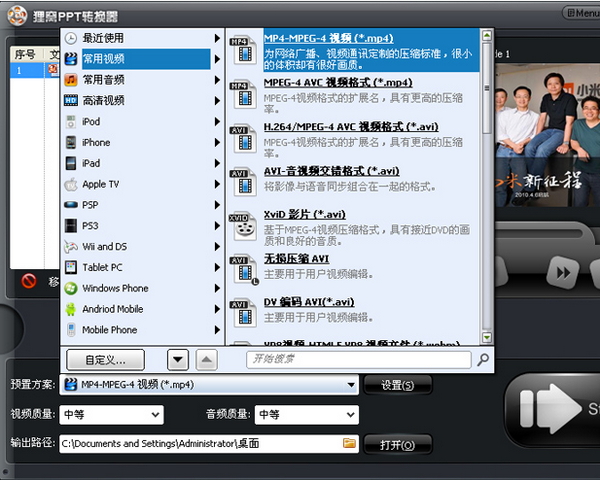
Task: Click the iPod device icon
Action: pos(71,122)
